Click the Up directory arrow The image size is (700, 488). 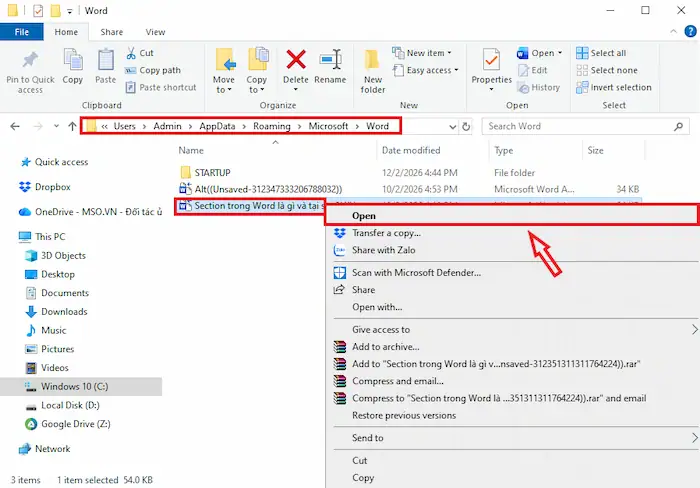(71, 127)
